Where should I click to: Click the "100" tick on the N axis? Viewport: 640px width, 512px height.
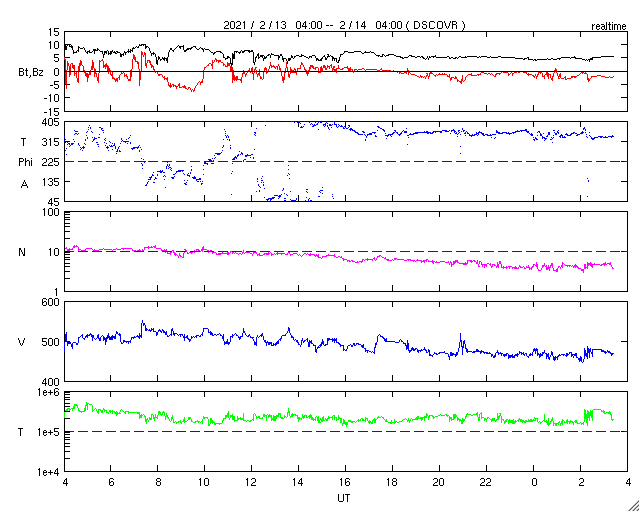point(52,212)
